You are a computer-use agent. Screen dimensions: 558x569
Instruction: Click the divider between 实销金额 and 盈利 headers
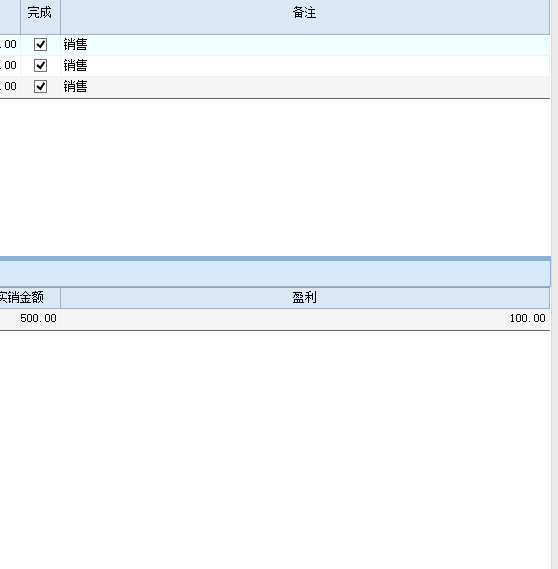pos(60,298)
